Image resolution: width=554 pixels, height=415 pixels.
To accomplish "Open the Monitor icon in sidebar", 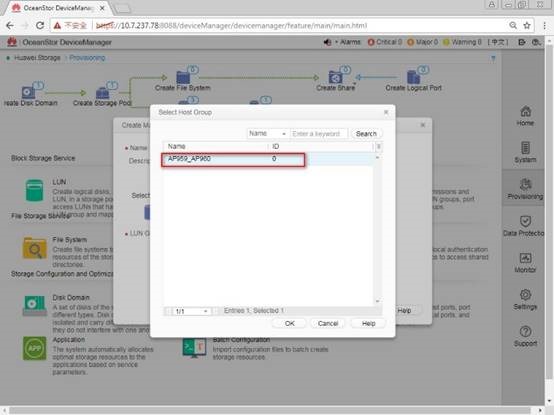I will (525, 258).
